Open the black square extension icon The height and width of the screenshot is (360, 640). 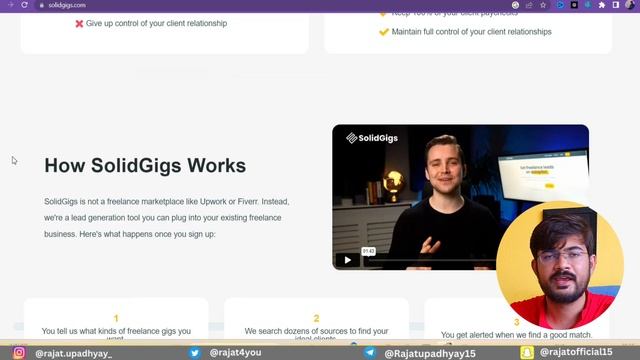pyautogui.click(x=574, y=5)
